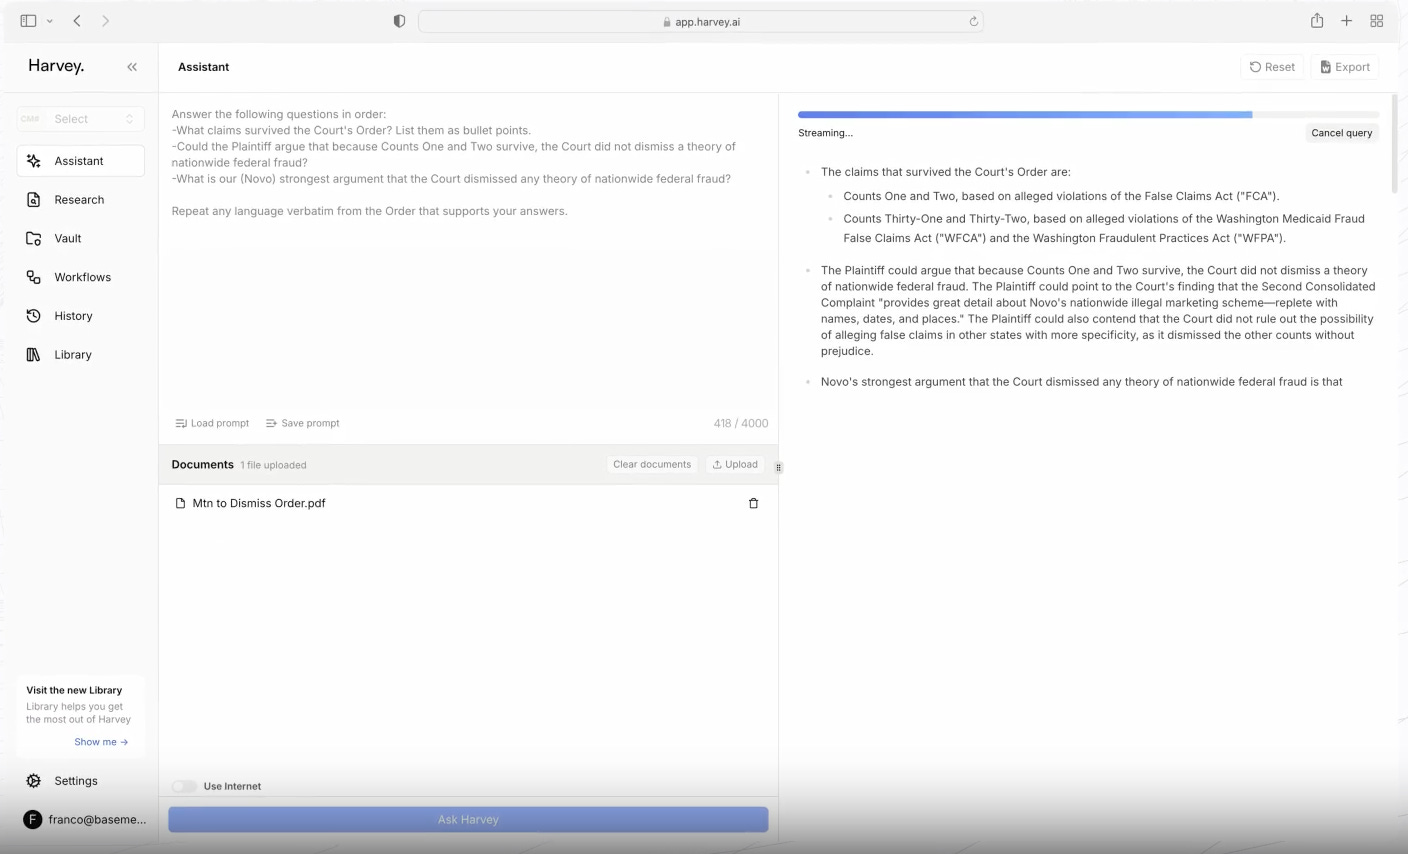Click the Load prompt list icon

[x=181, y=423]
